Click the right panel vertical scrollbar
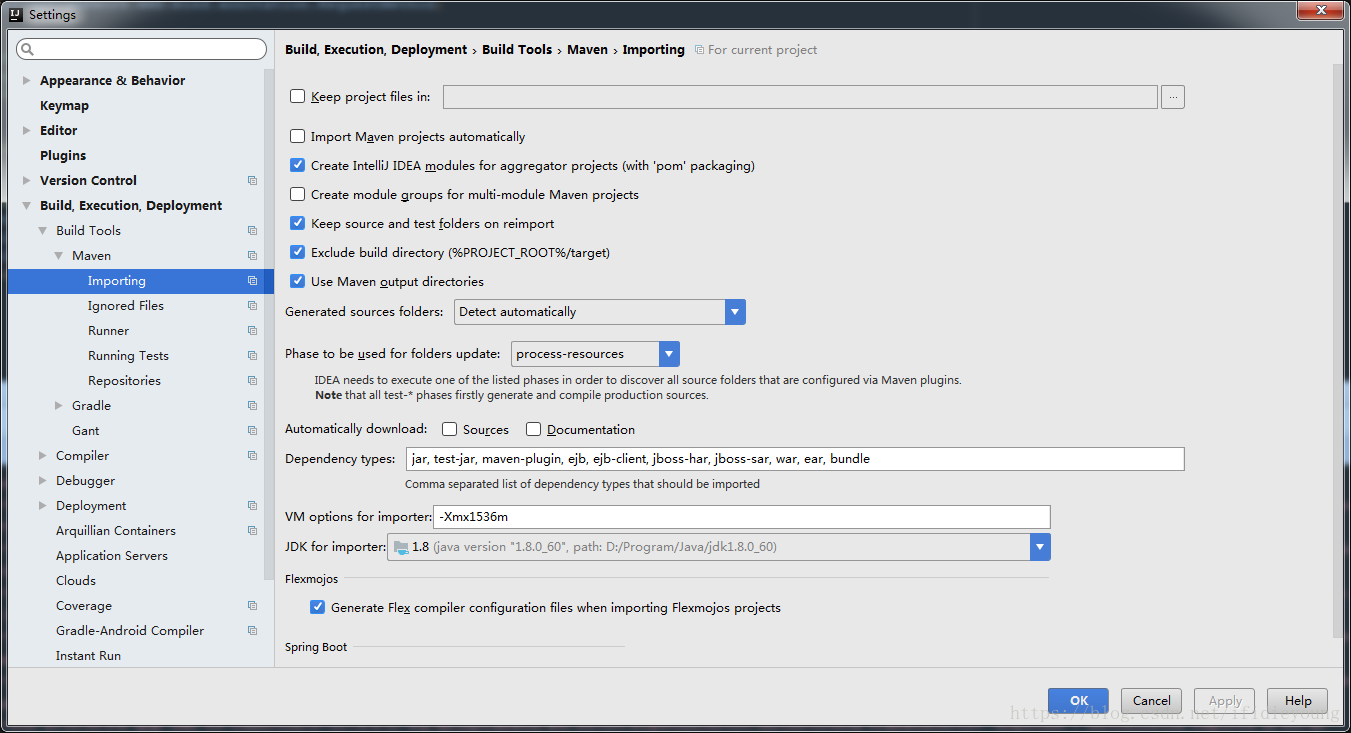The image size is (1351, 733). coord(1338,350)
